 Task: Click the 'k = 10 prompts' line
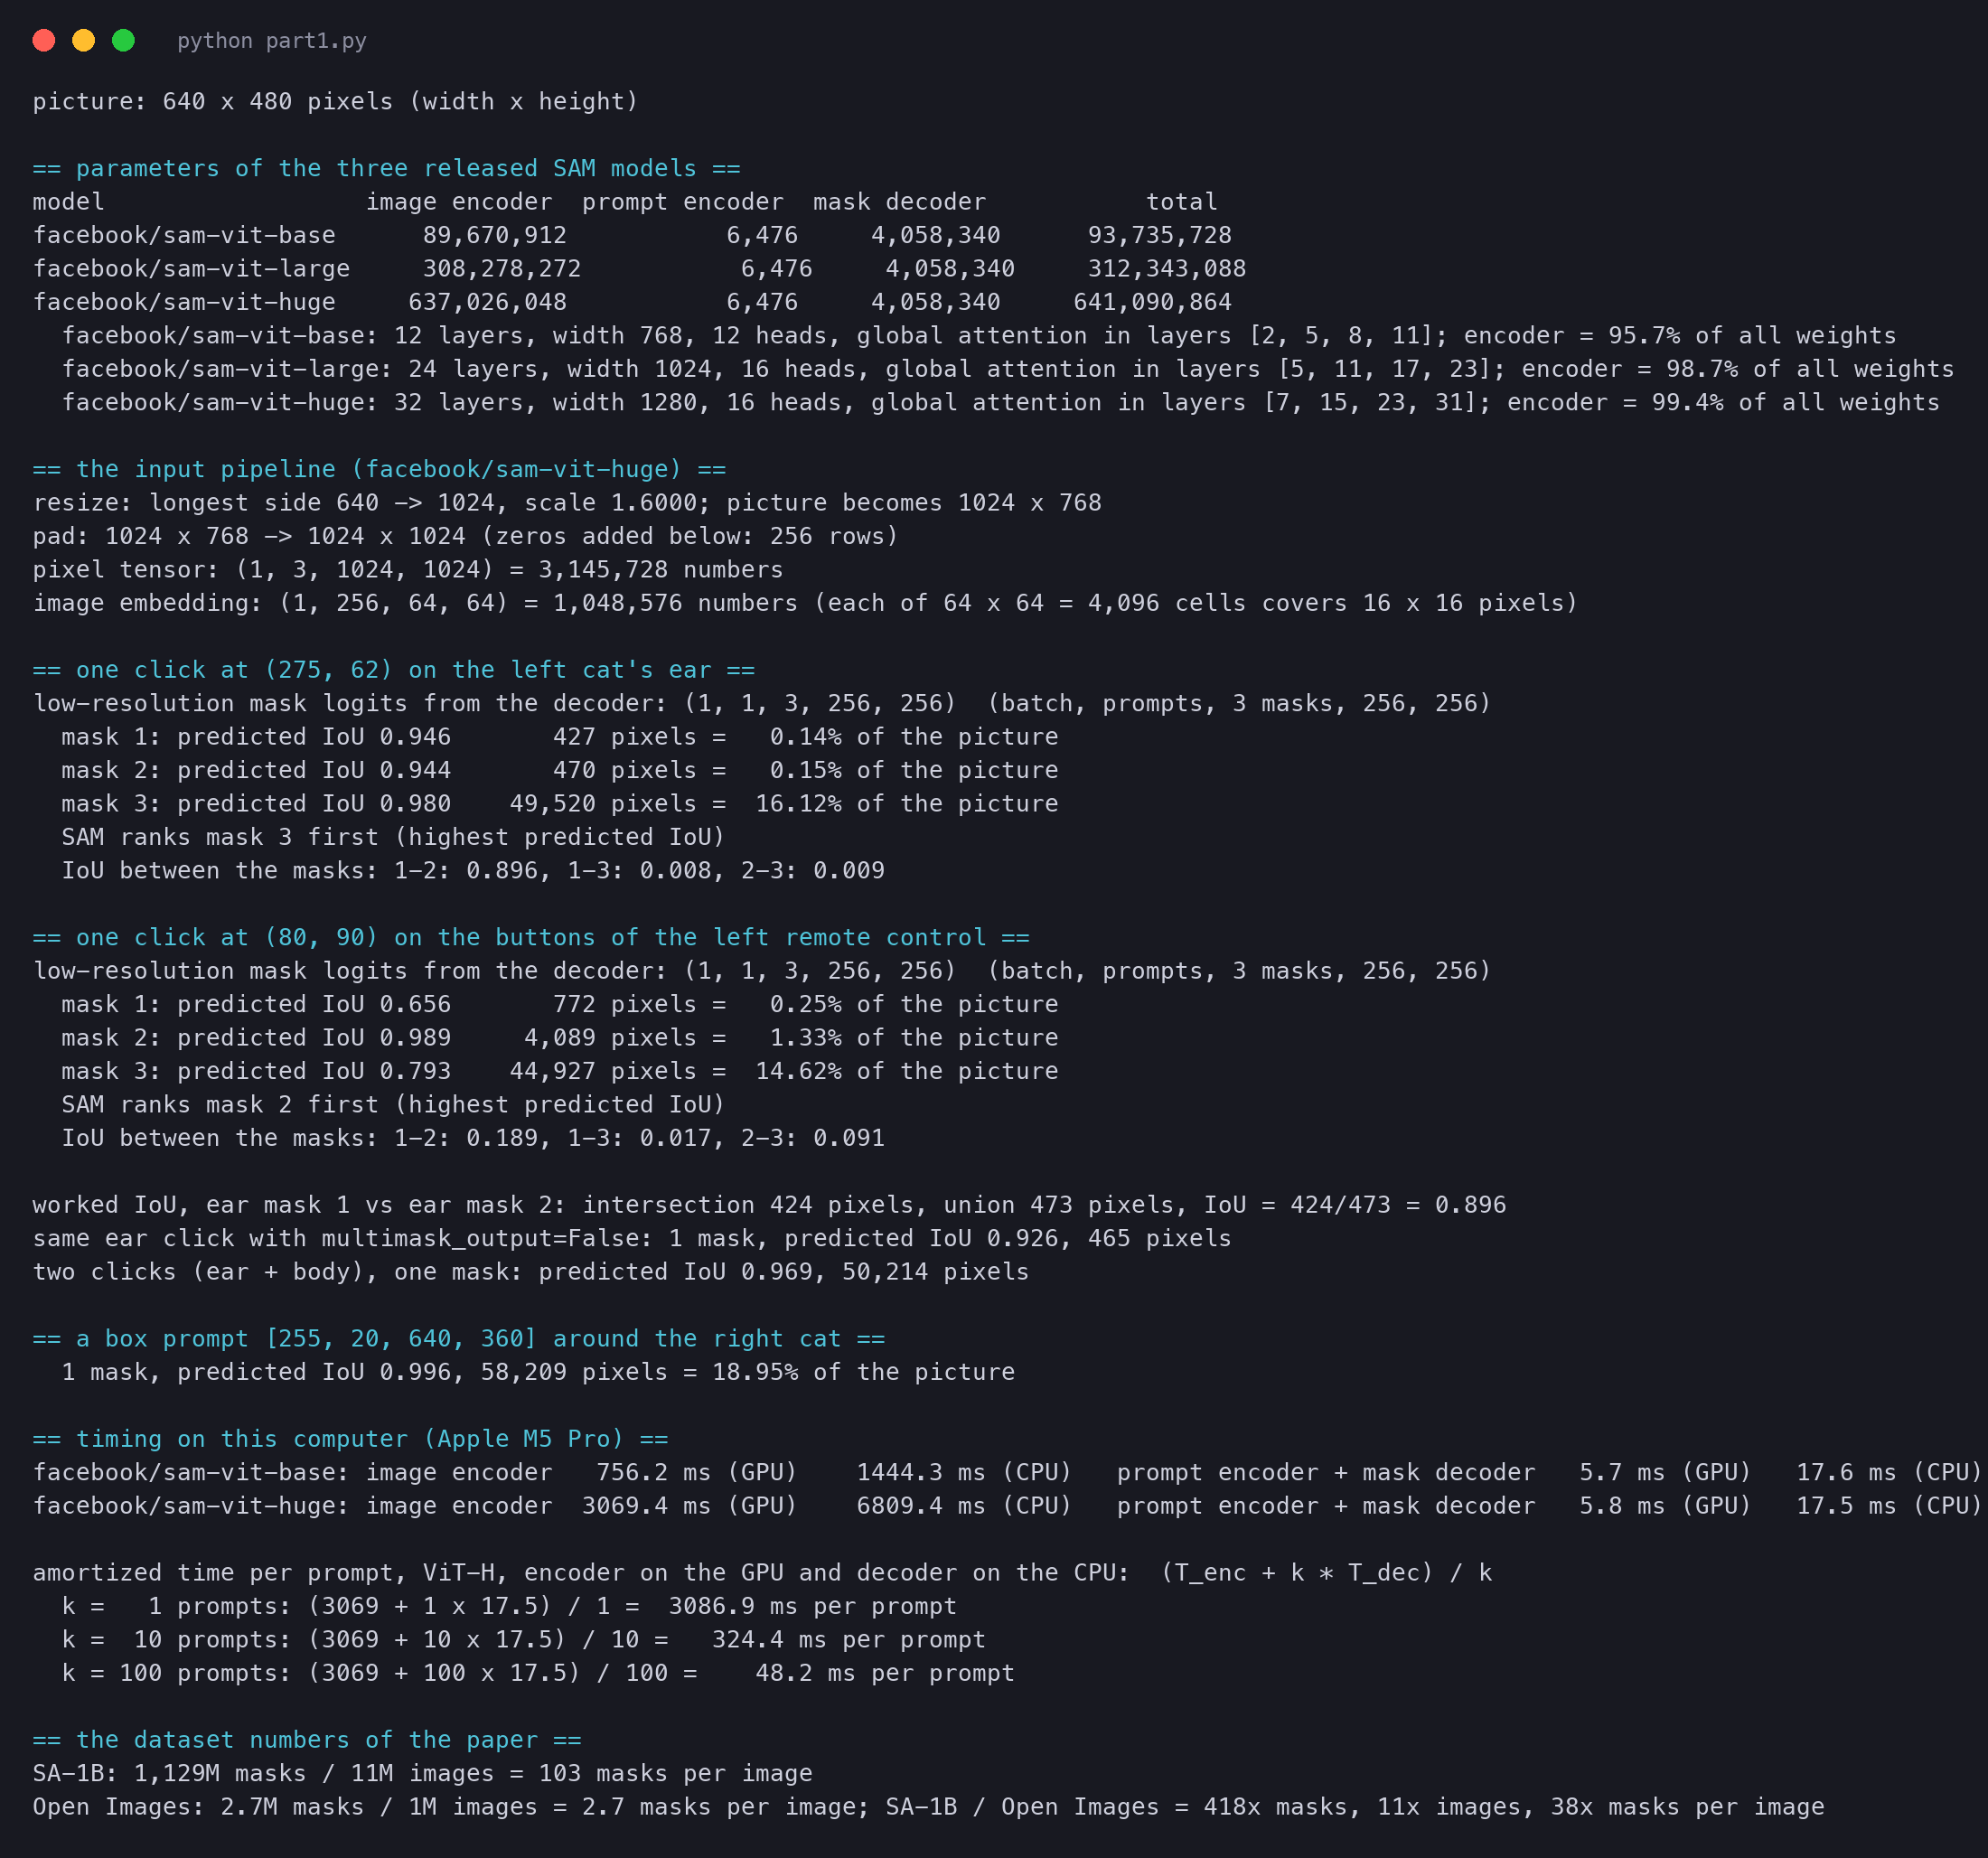coord(524,1640)
